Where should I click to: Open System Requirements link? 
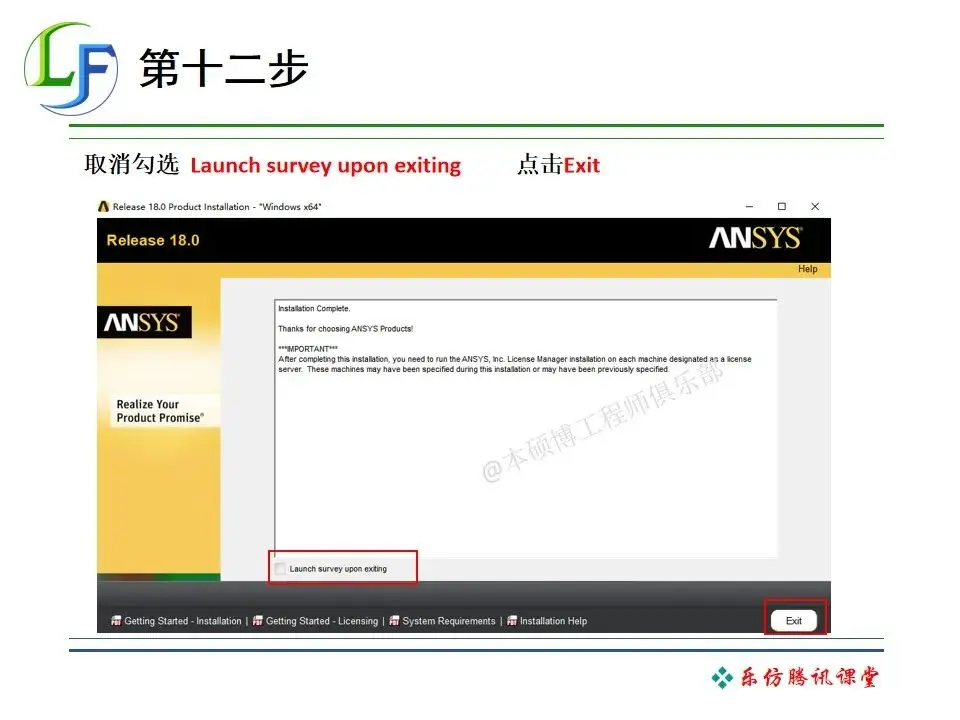click(449, 621)
